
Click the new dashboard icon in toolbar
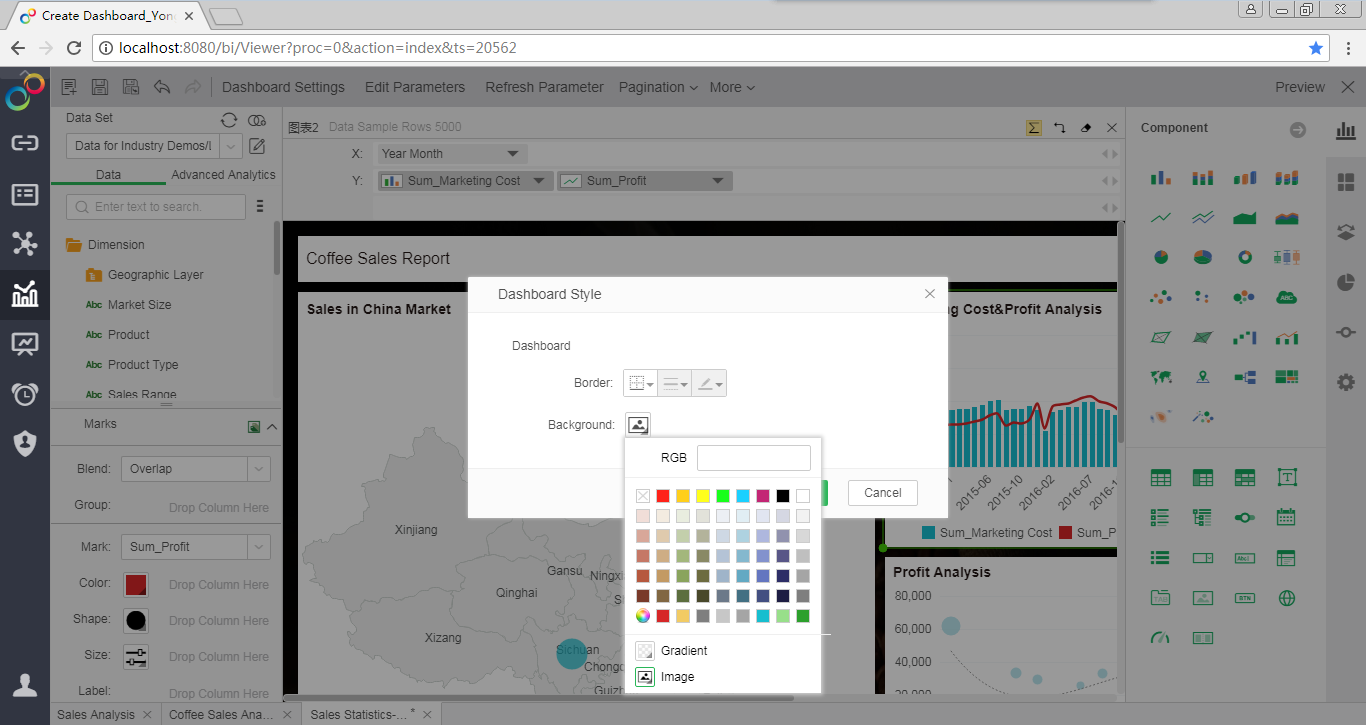coord(69,87)
